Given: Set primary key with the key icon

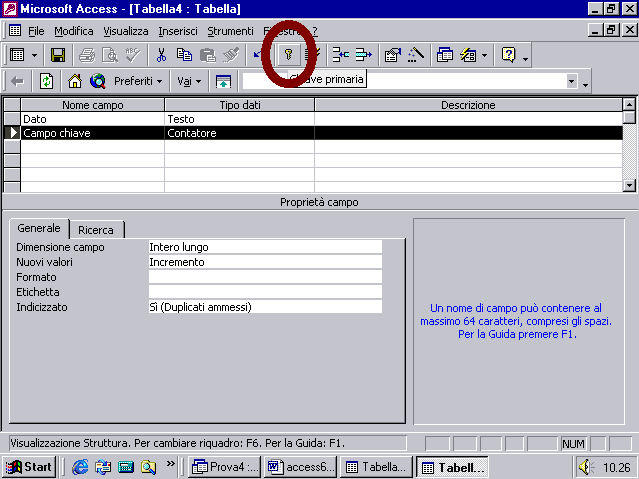Looking at the screenshot, I should tap(289, 55).
